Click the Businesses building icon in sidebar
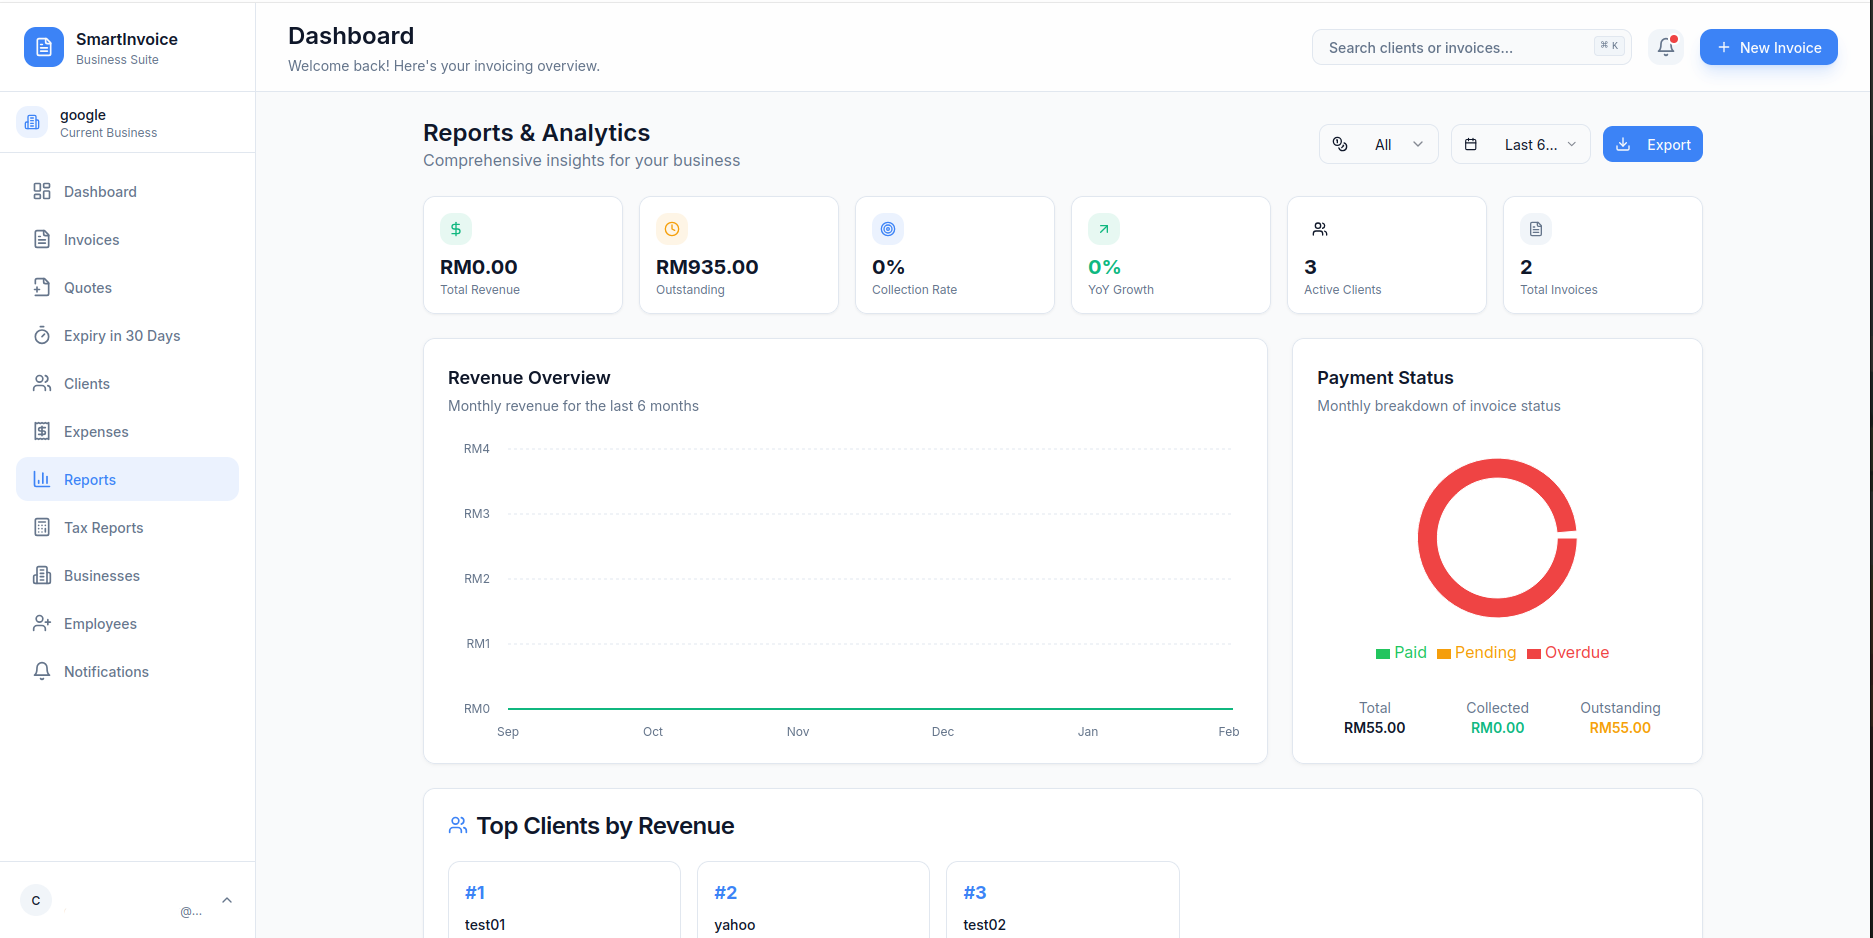 coord(42,575)
